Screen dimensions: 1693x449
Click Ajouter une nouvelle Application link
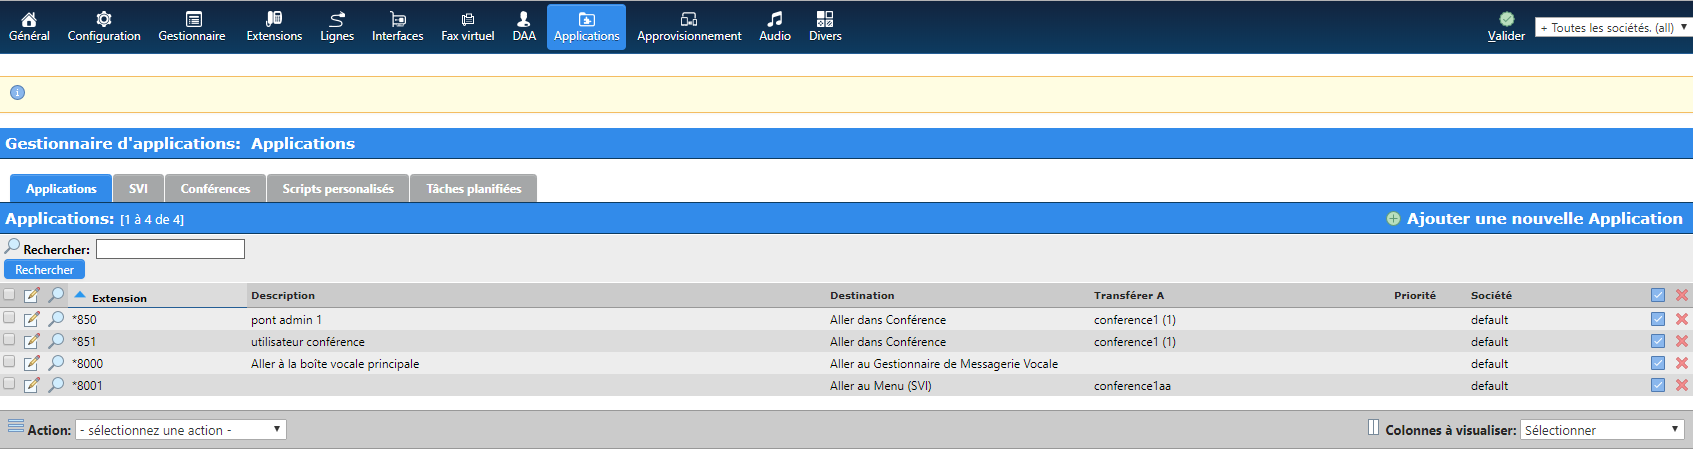(x=1544, y=218)
